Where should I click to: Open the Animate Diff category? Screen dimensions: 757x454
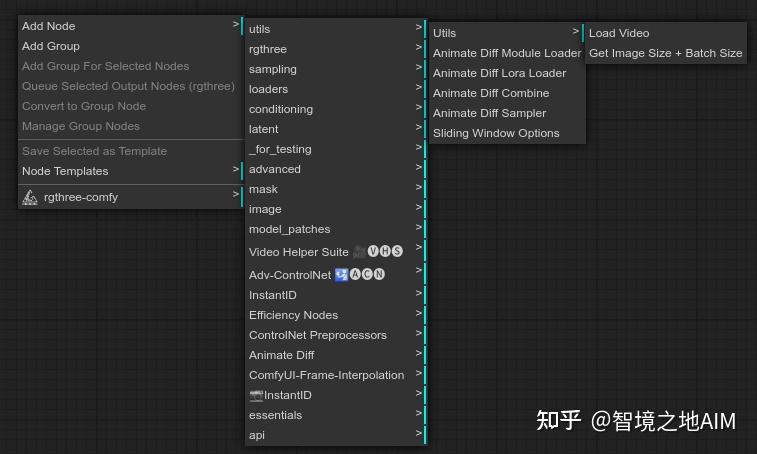[x=336, y=355]
